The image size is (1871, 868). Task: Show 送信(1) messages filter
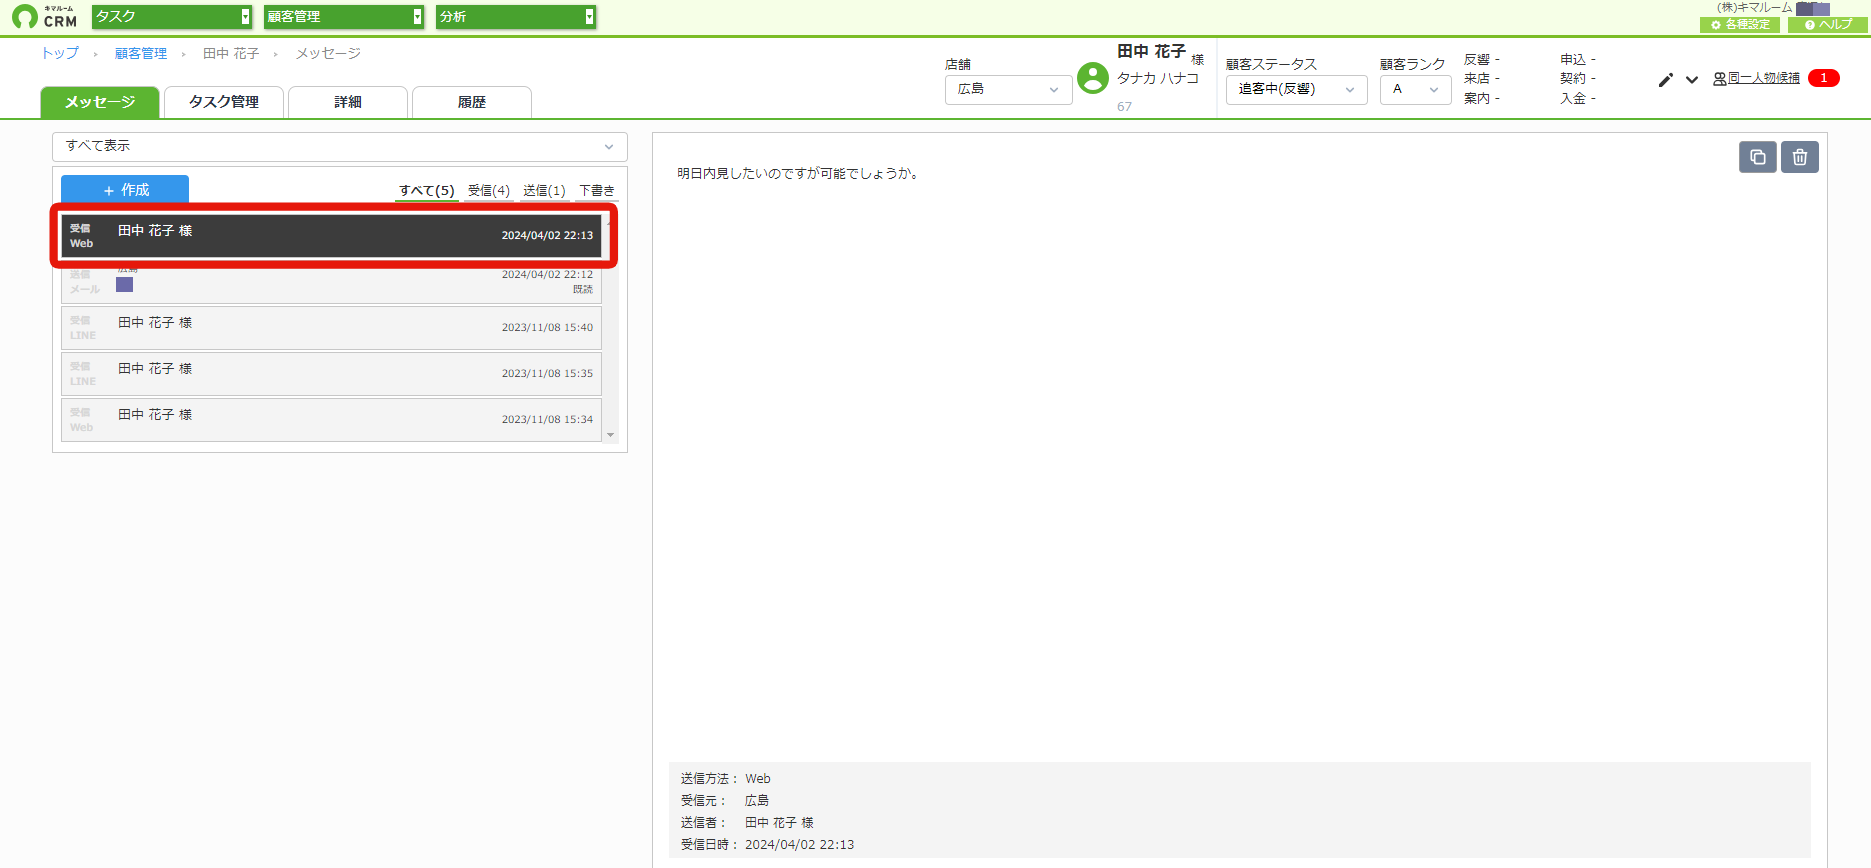[544, 190]
